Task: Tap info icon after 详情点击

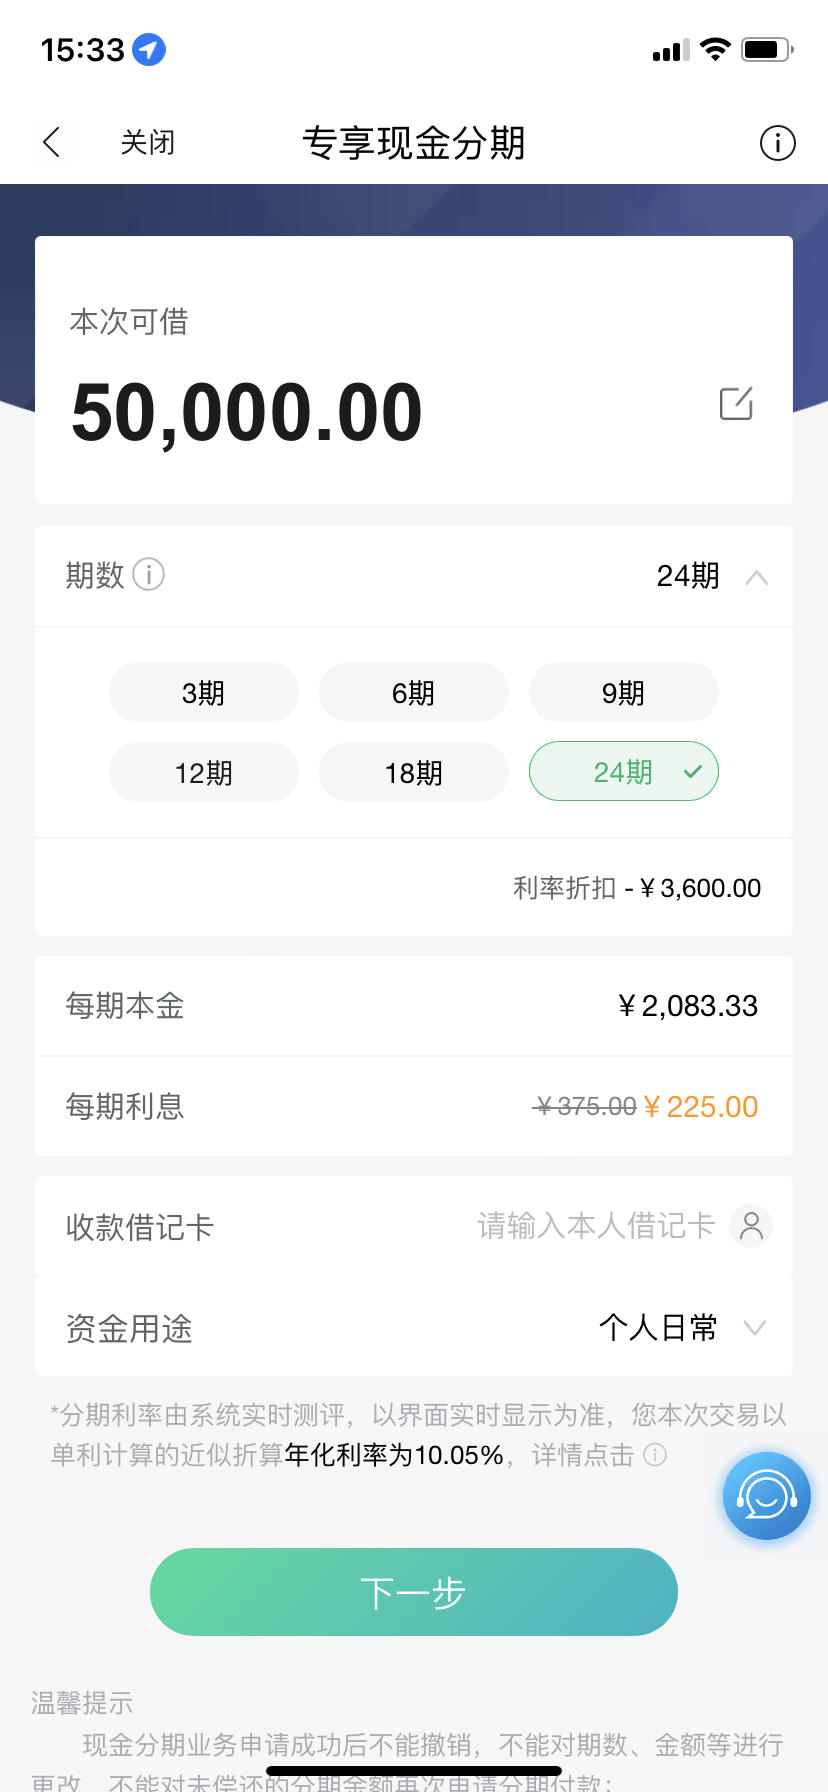Action: coord(654,1455)
